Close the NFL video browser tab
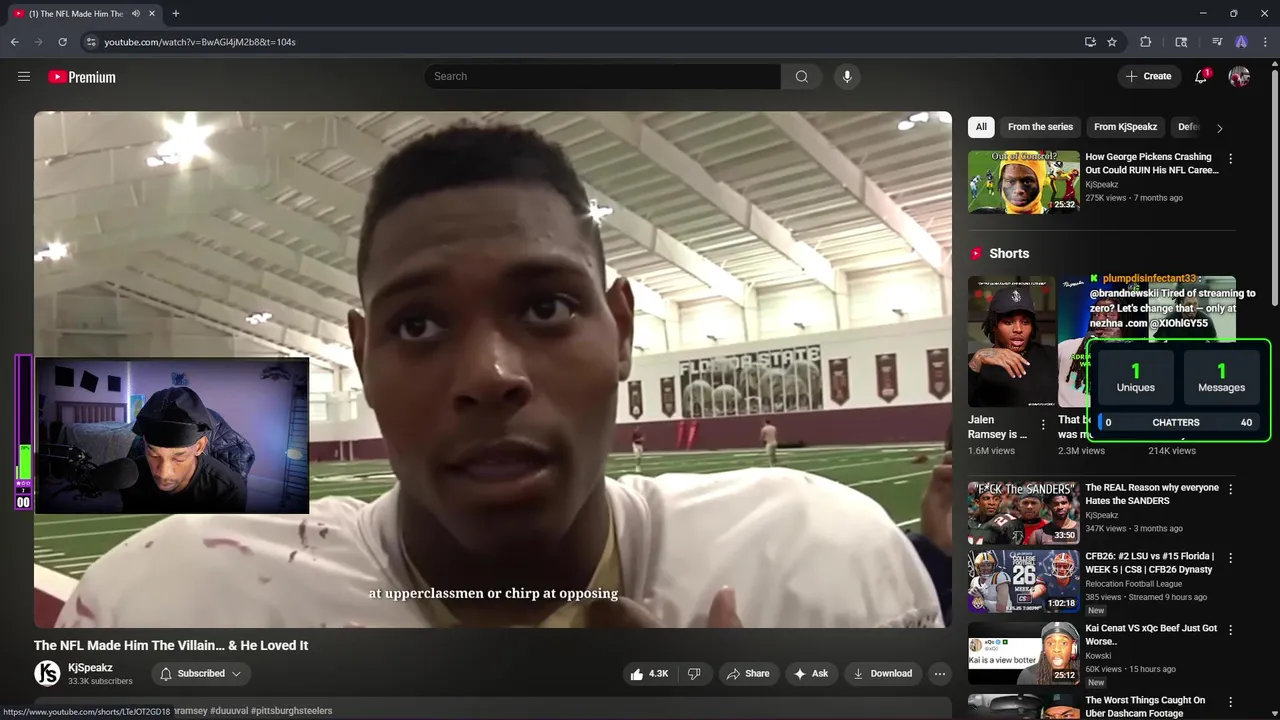Viewport: 1280px width, 720px height. (x=152, y=13)
